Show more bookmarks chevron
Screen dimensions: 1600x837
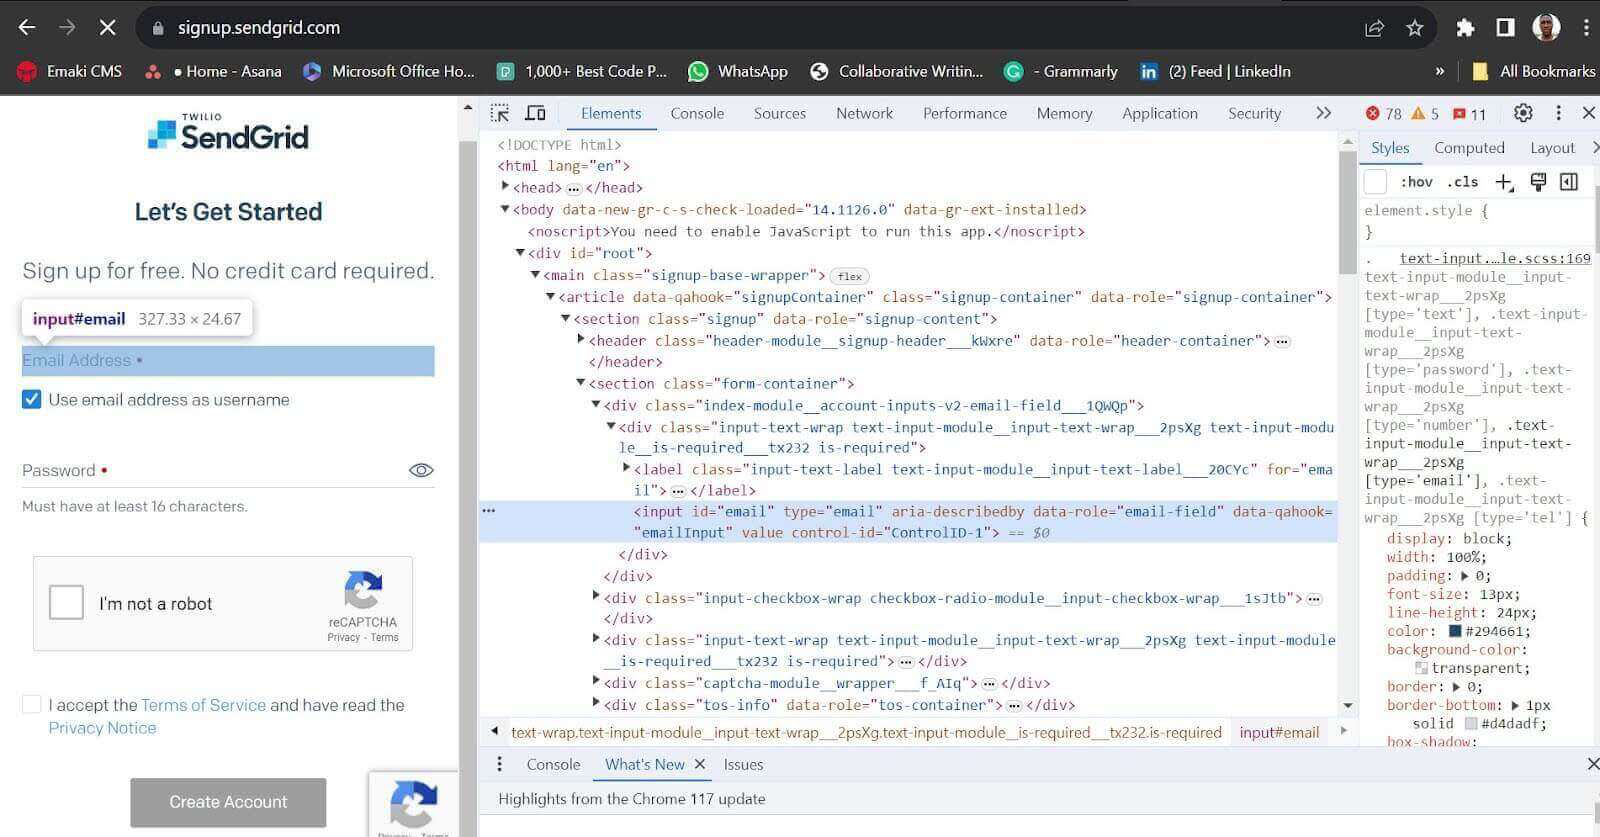coord(1440,71)
